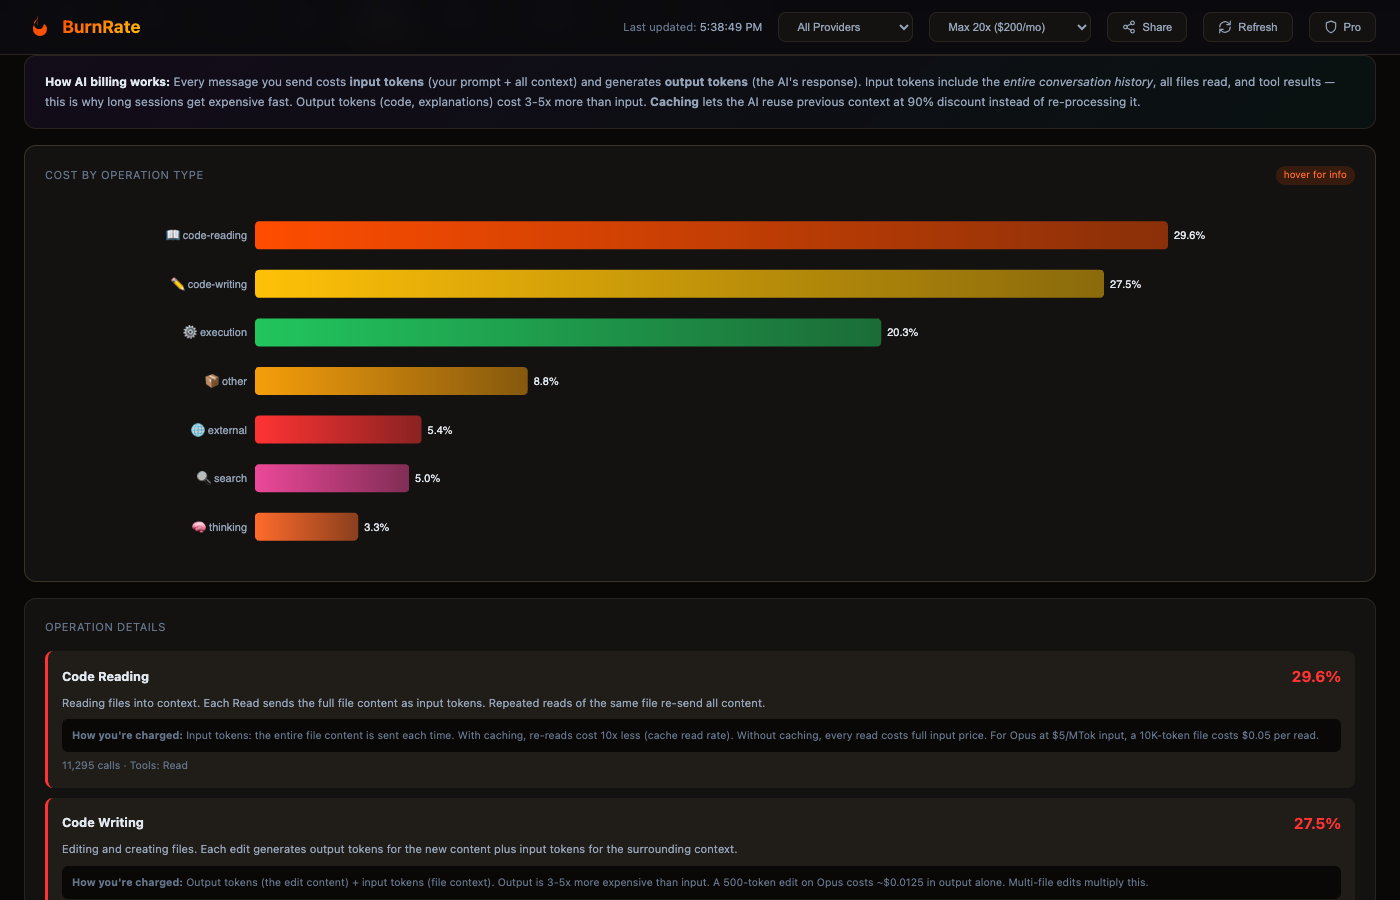The image size is (1400, 900).
Task: Select the gear icon beside execution
Action: (x=190, y=331)
